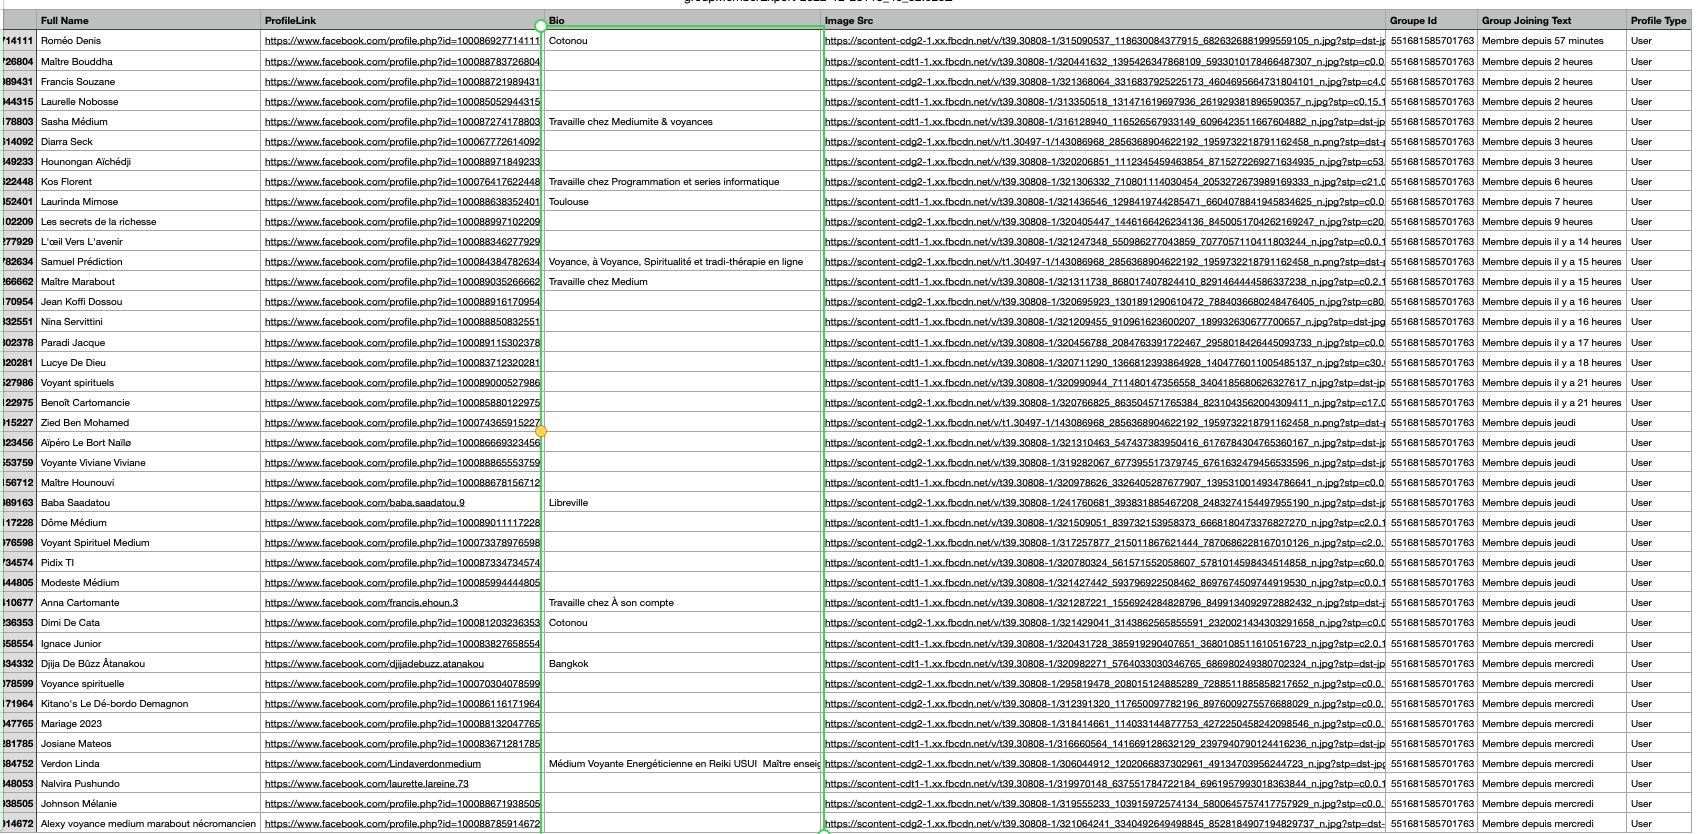This screenshot has width=1700, height=834.
Task: Select the Full Name column header
Action: [x=148, y=20]
